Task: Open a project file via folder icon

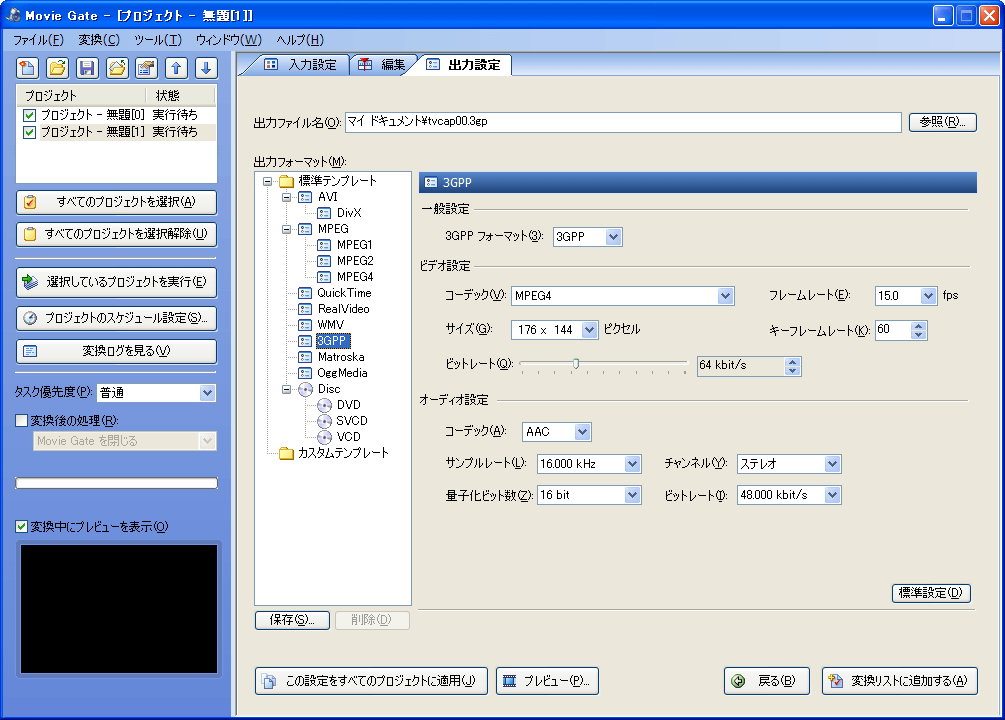Action: [x=57, y=68]
